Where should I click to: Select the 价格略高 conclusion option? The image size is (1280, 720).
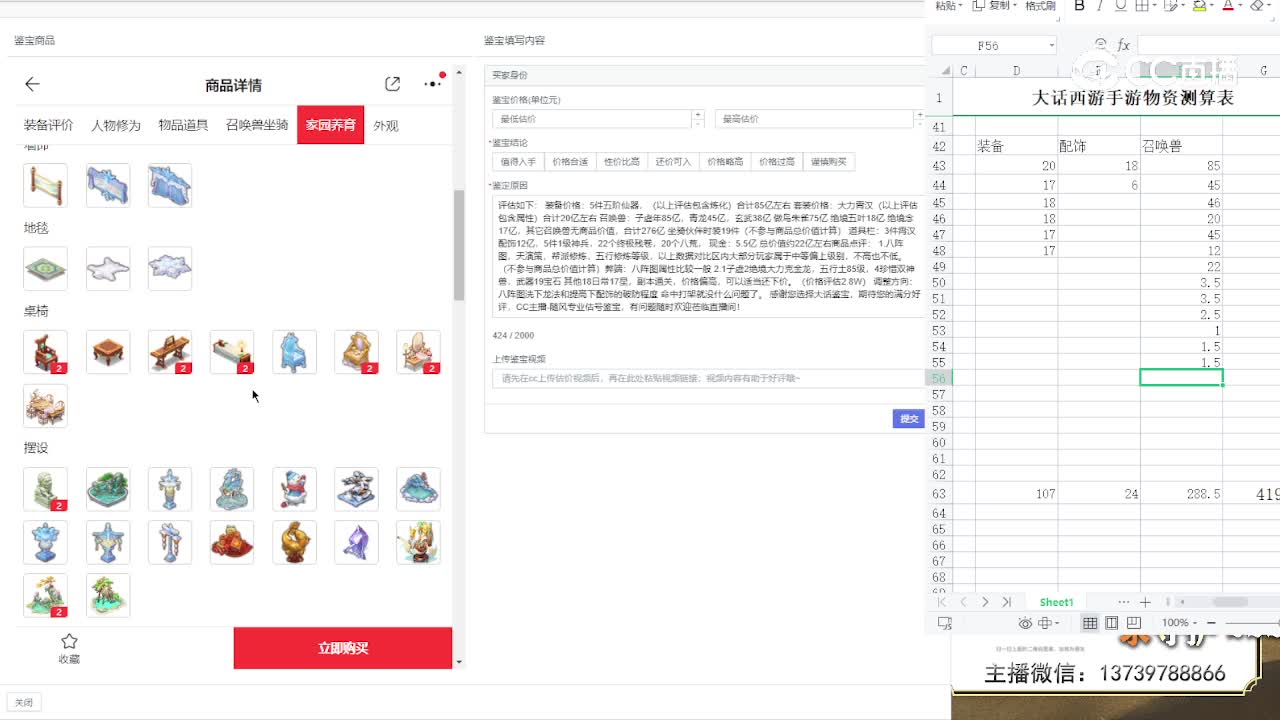click(x=725, y=162)
